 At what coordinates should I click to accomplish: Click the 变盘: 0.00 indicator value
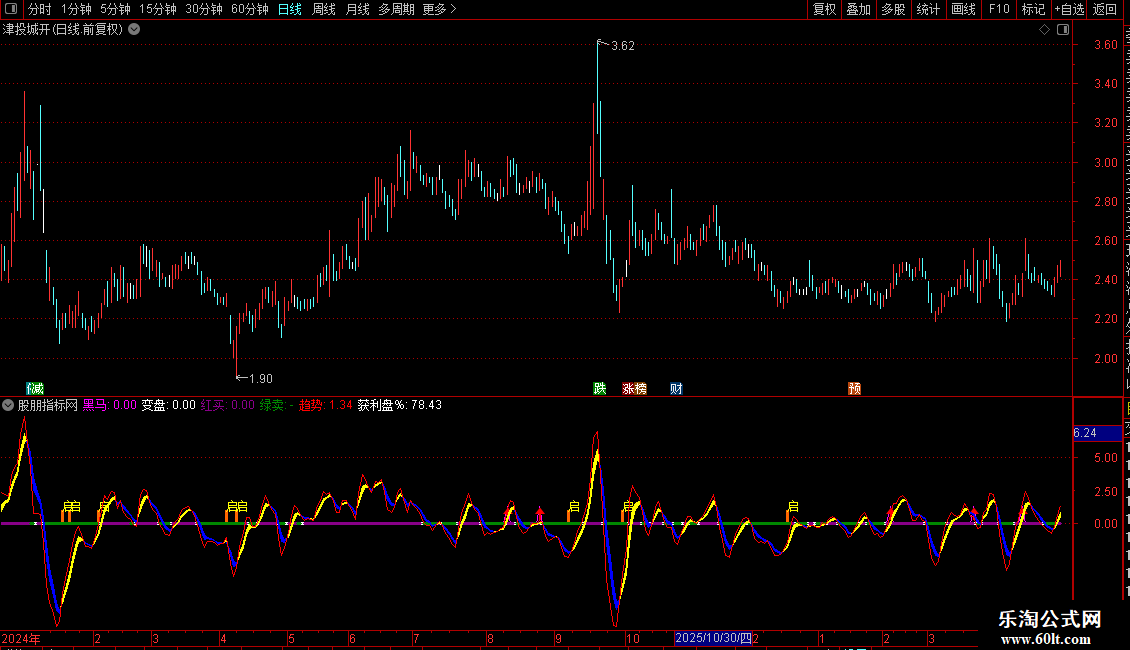coord(168,405)
